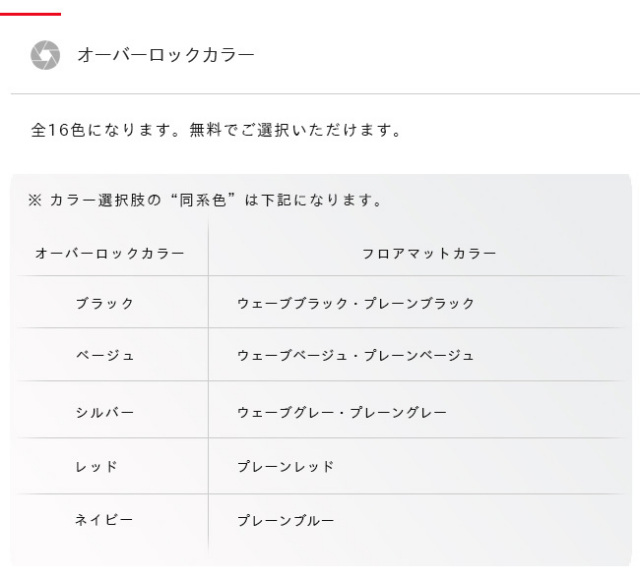Click the フロアマットカラー column header
This screenshot has height=577, width=640.
pyautogui.click(x=428, y=253)
